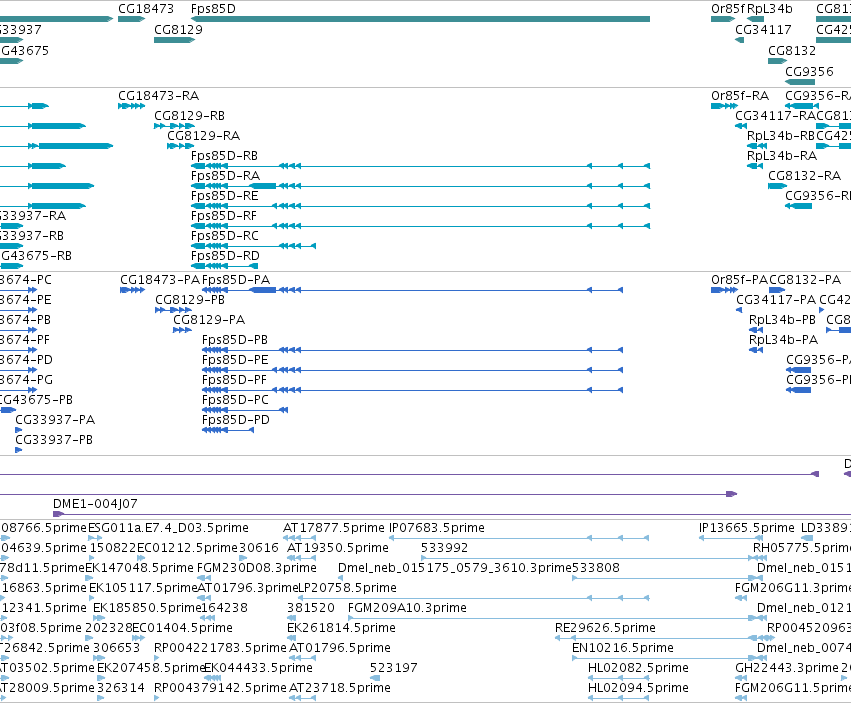Select the 533992 EST label
851x703 pixels.
click(444, 548)
